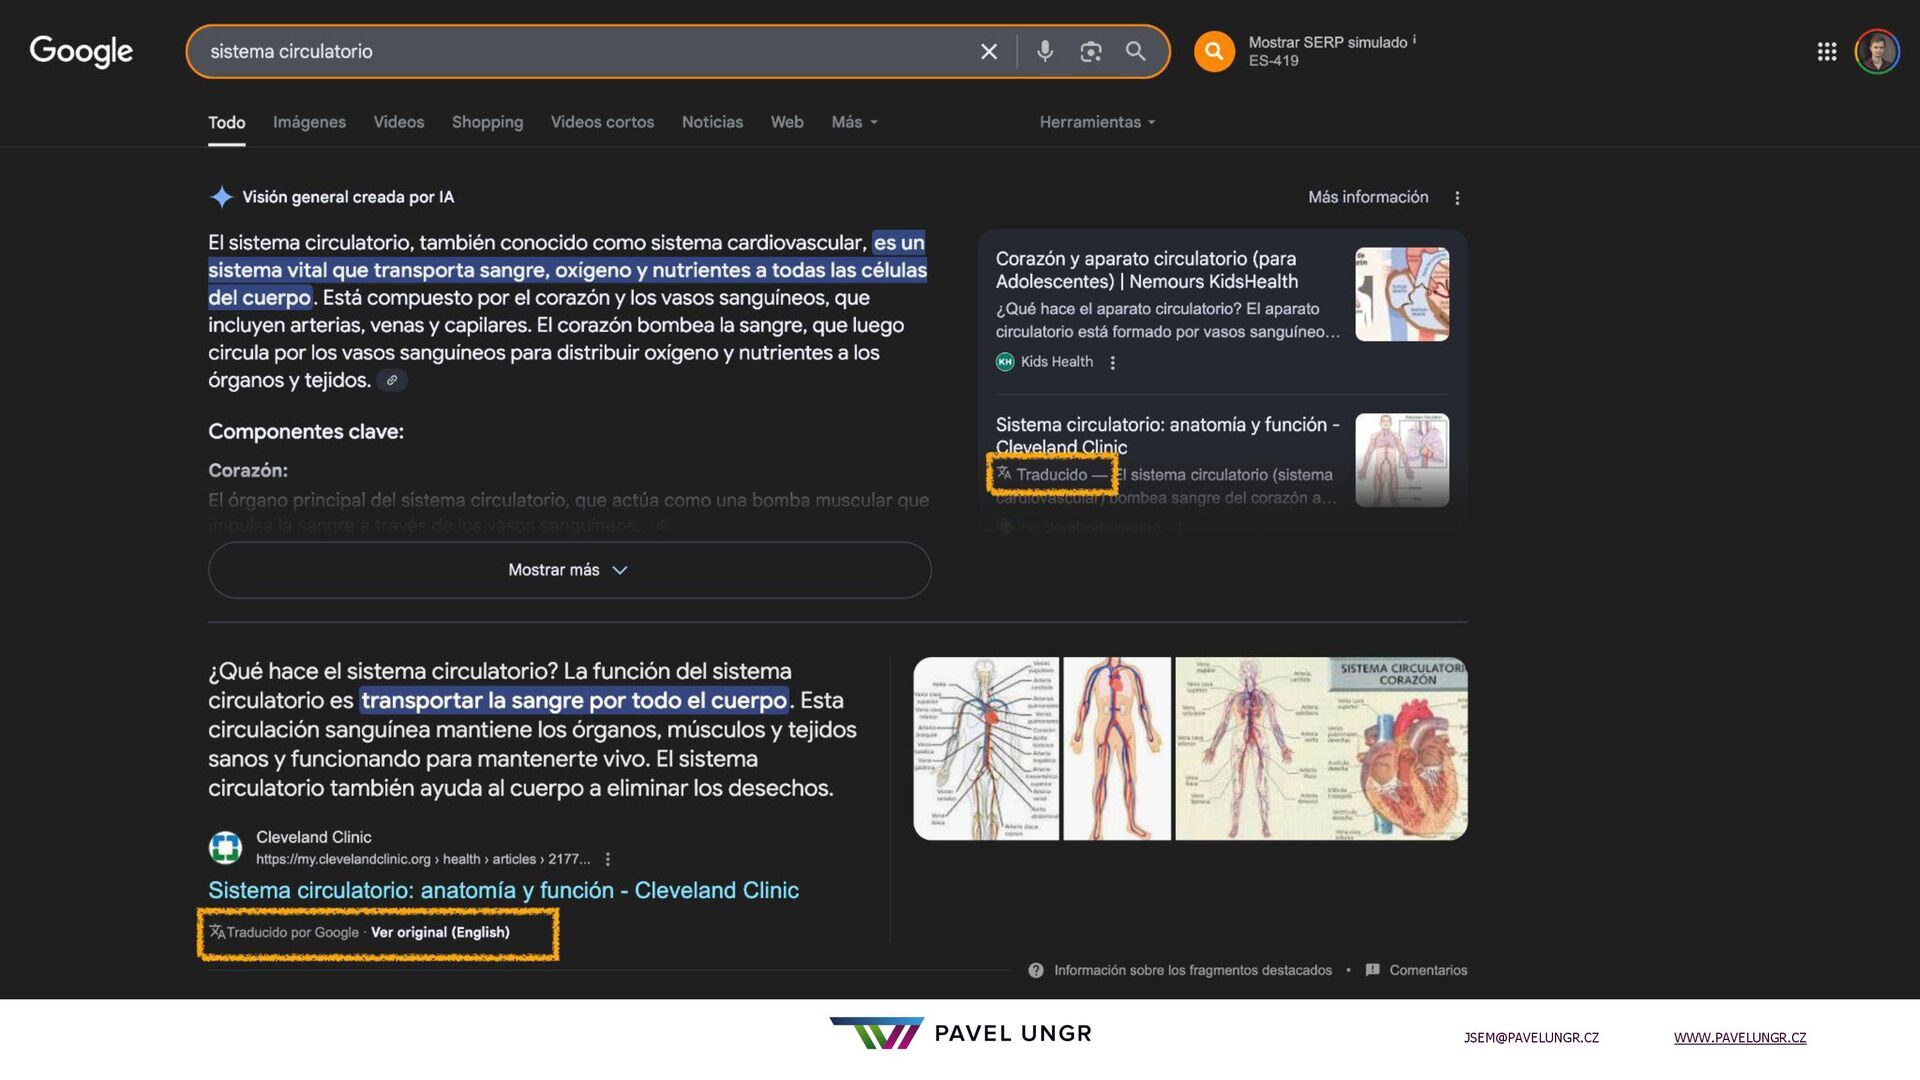
Task: Click the link chip after 'órganos y tejidos'
Action: (x=392, y=381)
